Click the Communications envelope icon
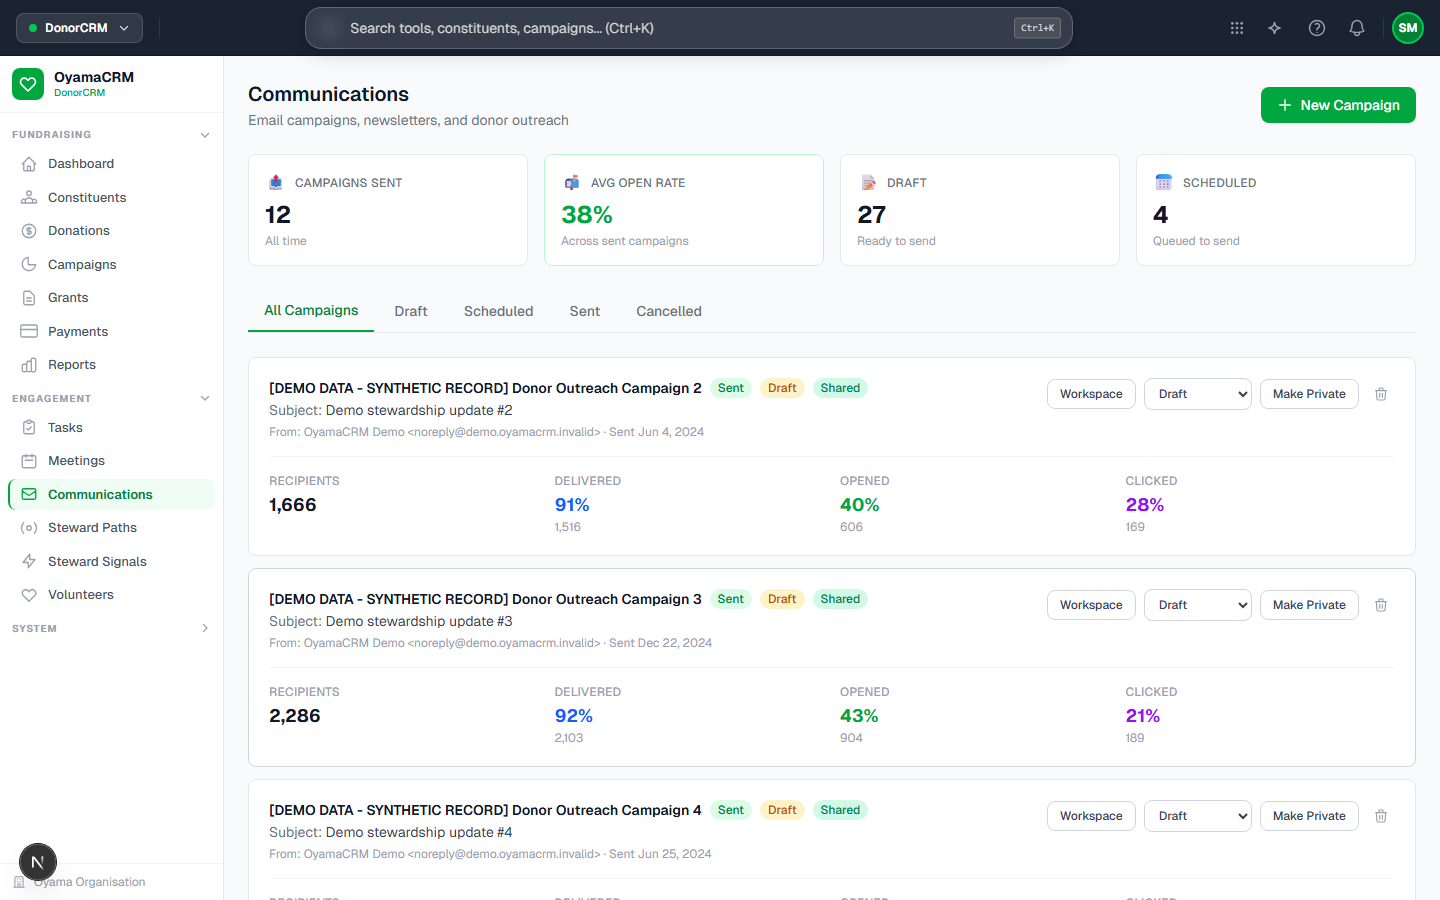Viewport: 1440px width, 900px height. [29, 495]
